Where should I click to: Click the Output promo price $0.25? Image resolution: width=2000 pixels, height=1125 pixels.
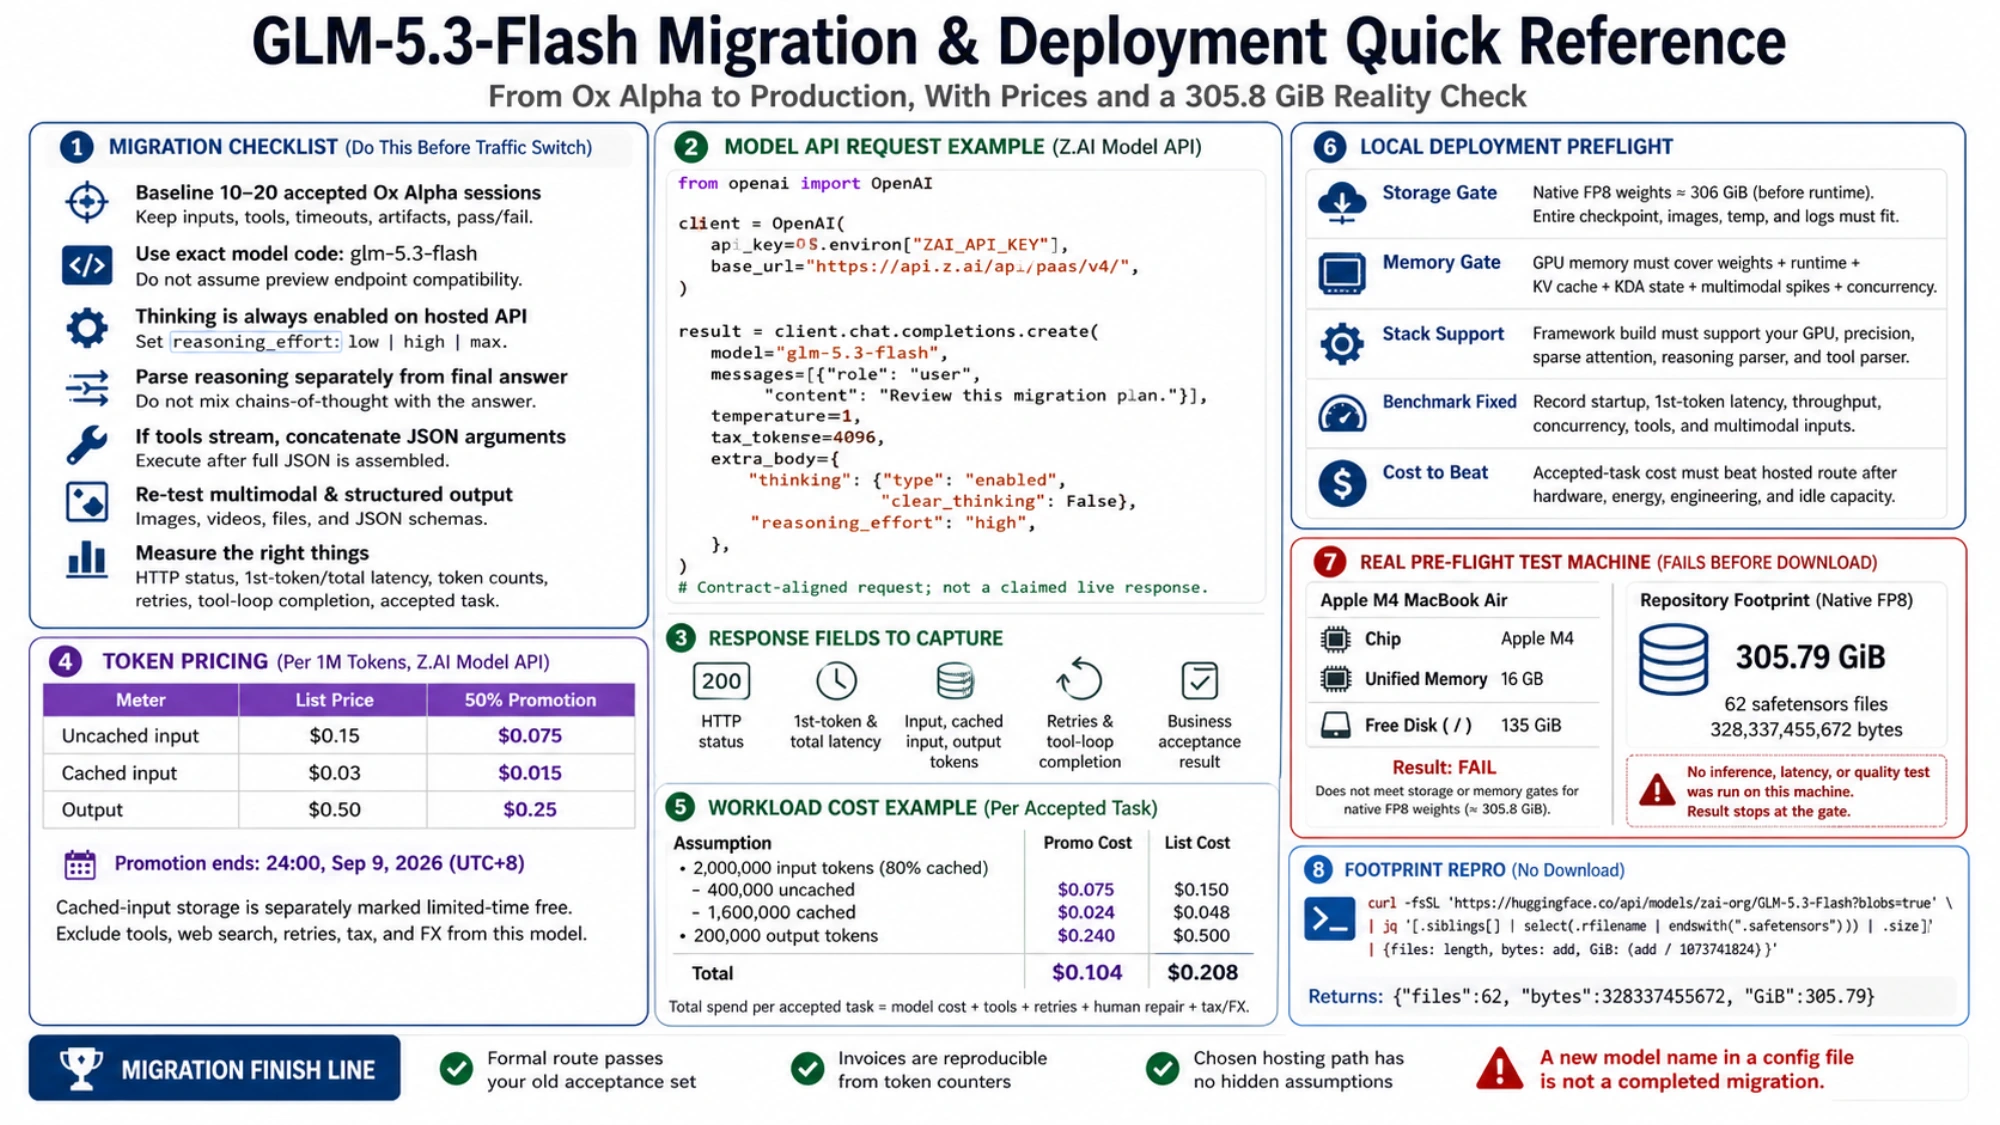[530, 810]
